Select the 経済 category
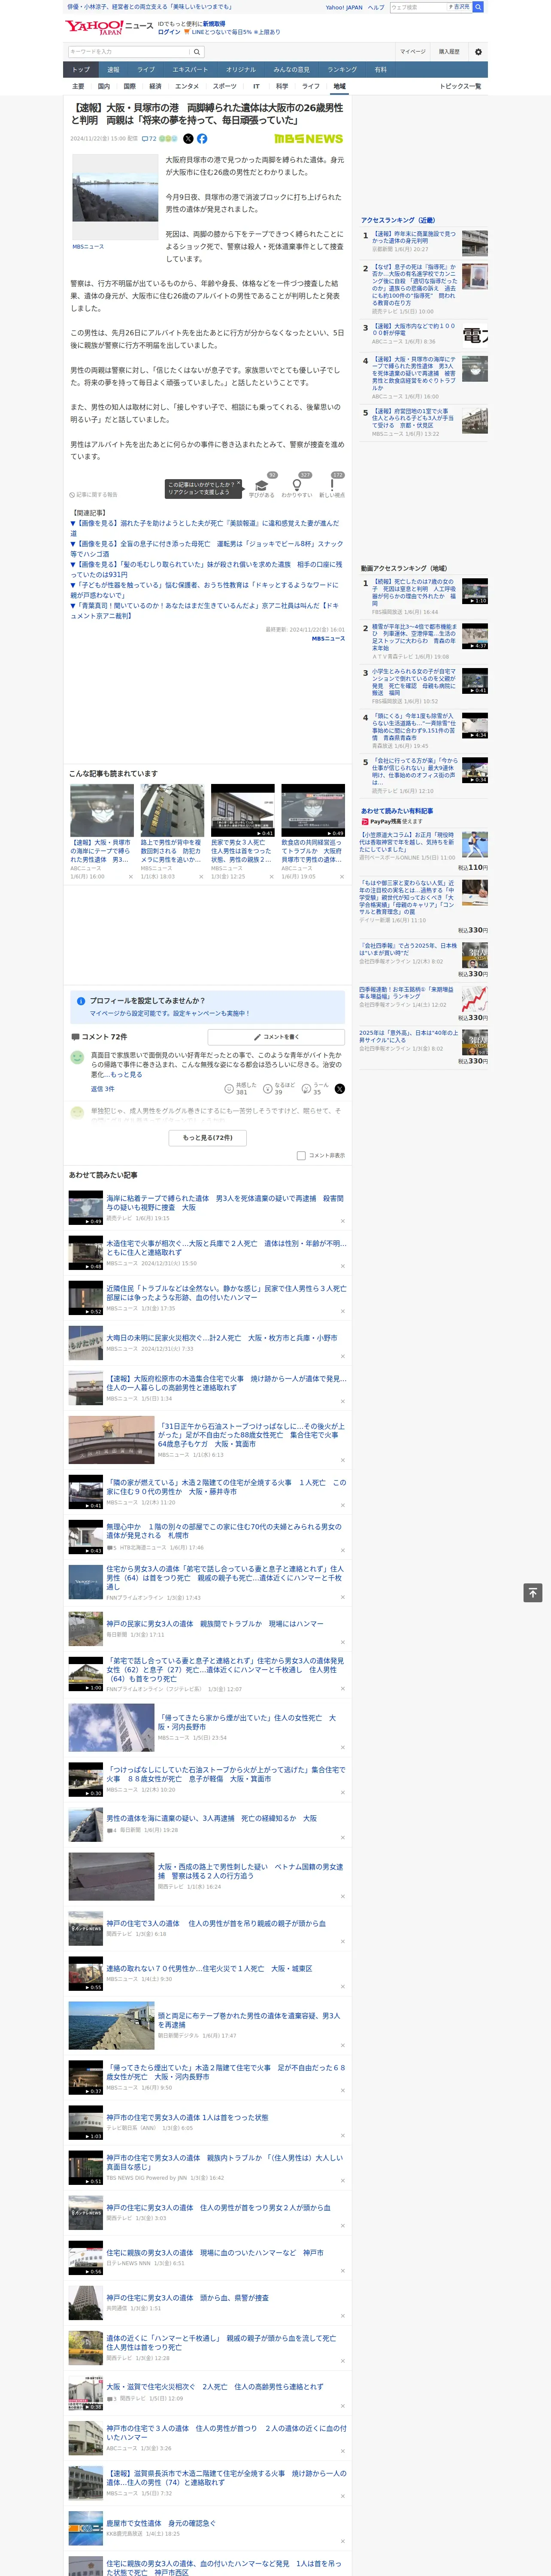The width and height of the screenshot is (551, 2576). 155,86
